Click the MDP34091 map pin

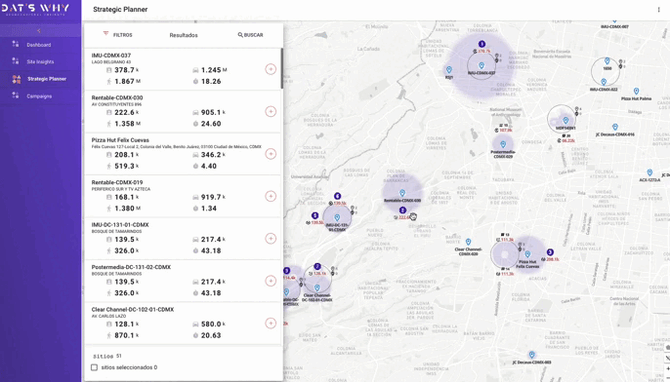(x=566, y=120)
